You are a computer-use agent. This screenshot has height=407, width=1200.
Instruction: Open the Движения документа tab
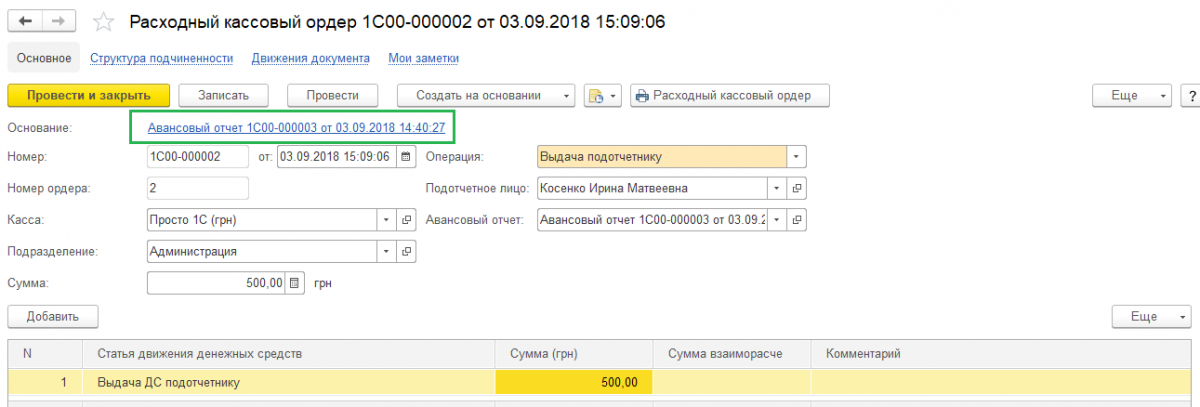[311, 59]
